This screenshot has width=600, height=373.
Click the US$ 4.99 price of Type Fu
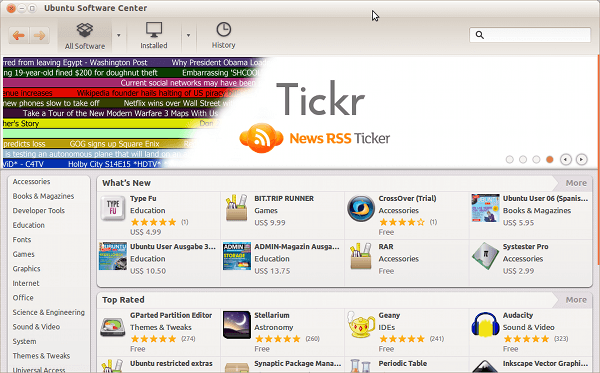[145, 232]
